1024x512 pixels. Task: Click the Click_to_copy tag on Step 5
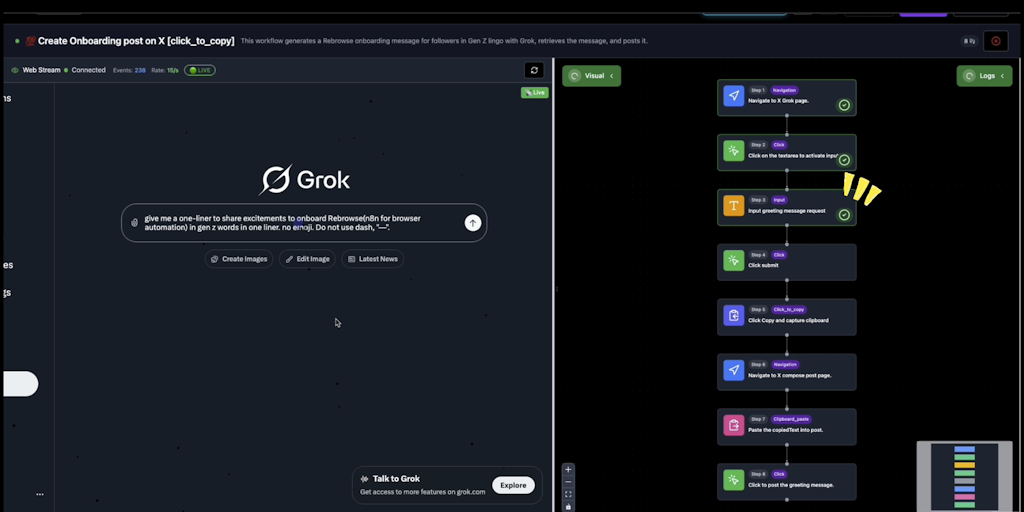(x=789, y=310)
